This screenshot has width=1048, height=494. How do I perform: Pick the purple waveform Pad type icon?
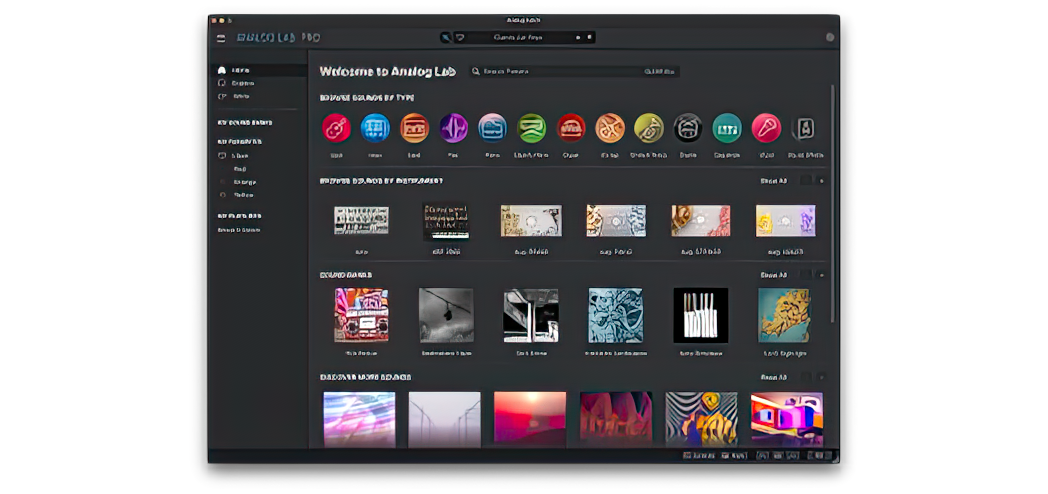453,128
